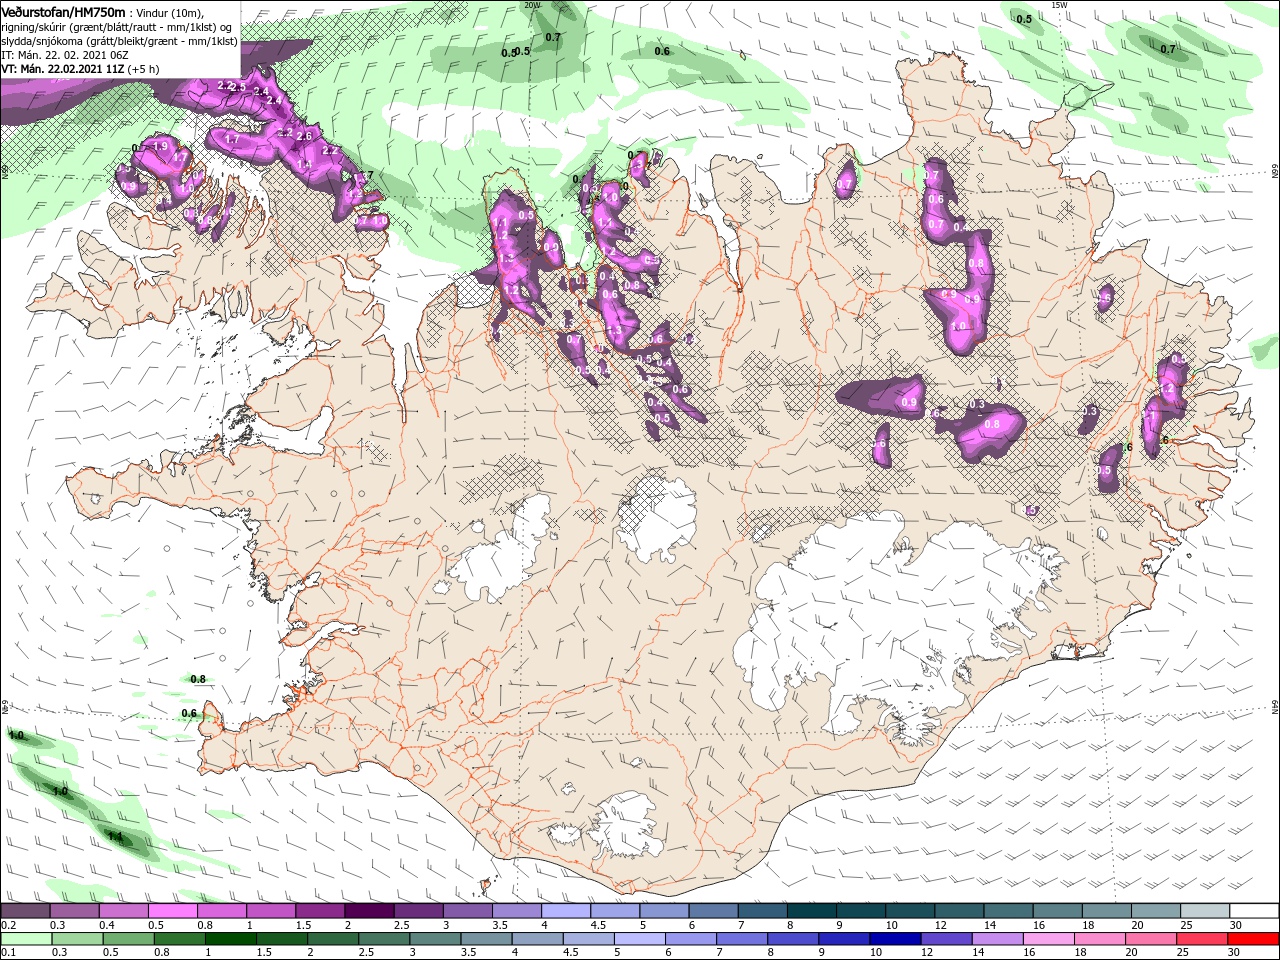Select the rain-row swatch between 14 and 16
Image resolution: width=1280 pixels, height=960 pixels.
[998, 939]
